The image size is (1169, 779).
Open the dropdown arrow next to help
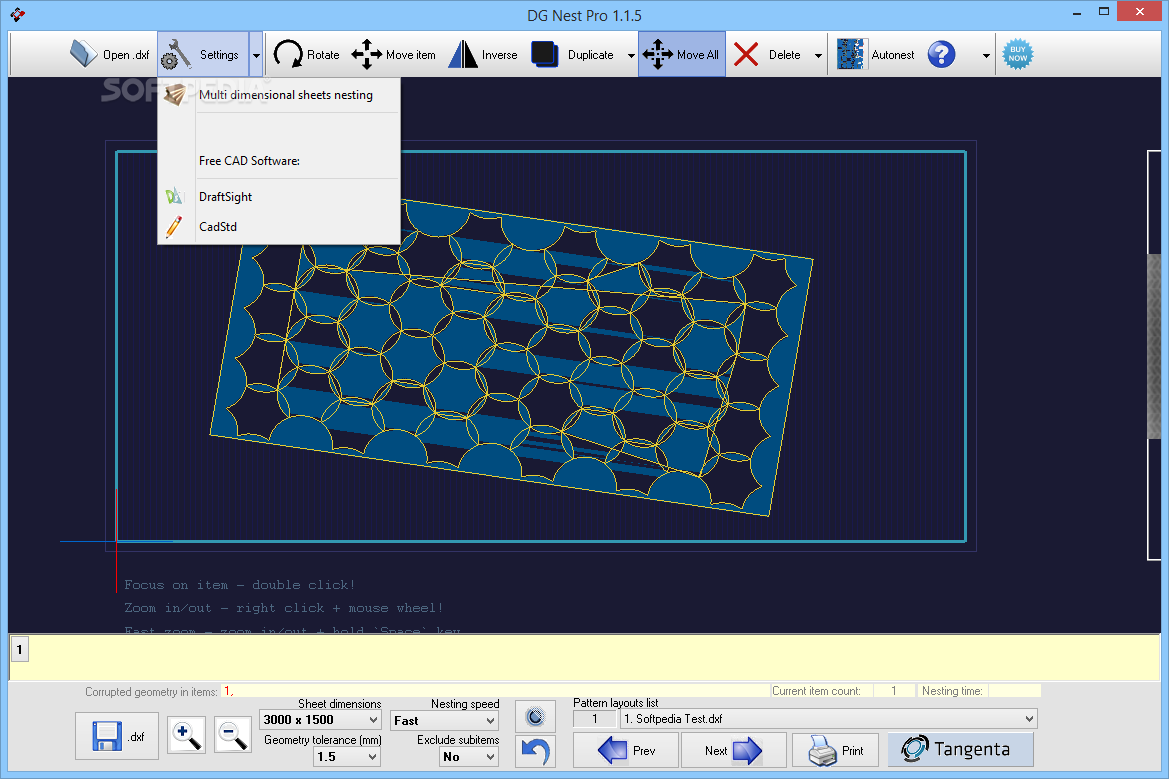[x=986, y=55]
